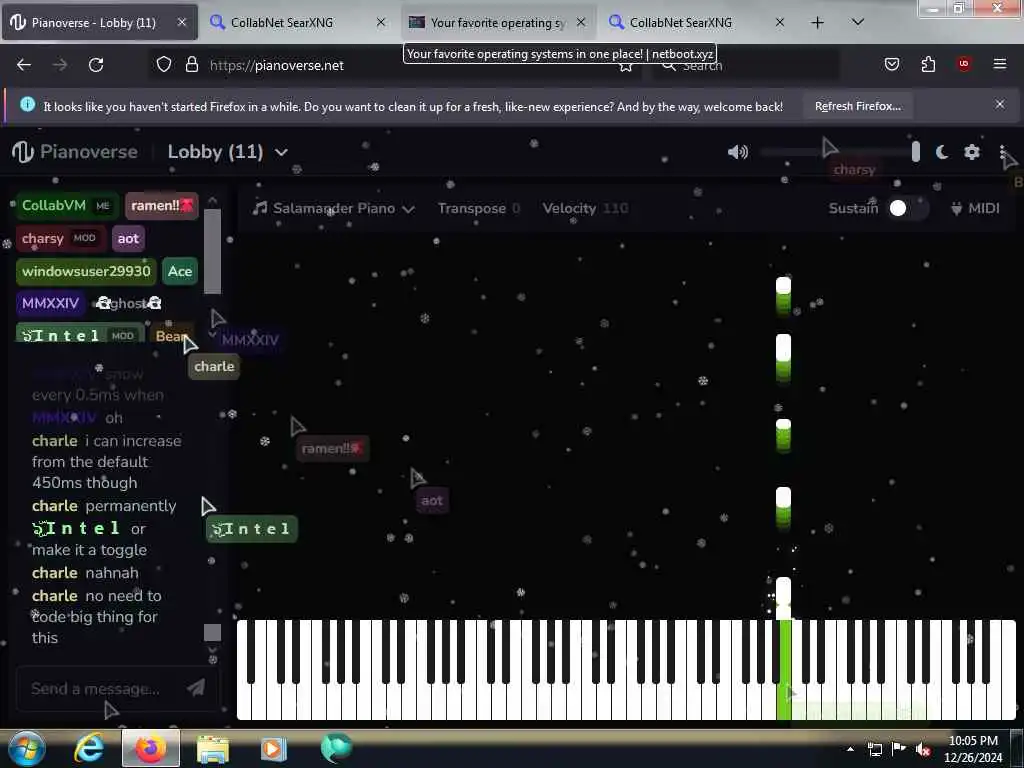
Task: Show hidden tray icons arrow
Action: (850, 749)
